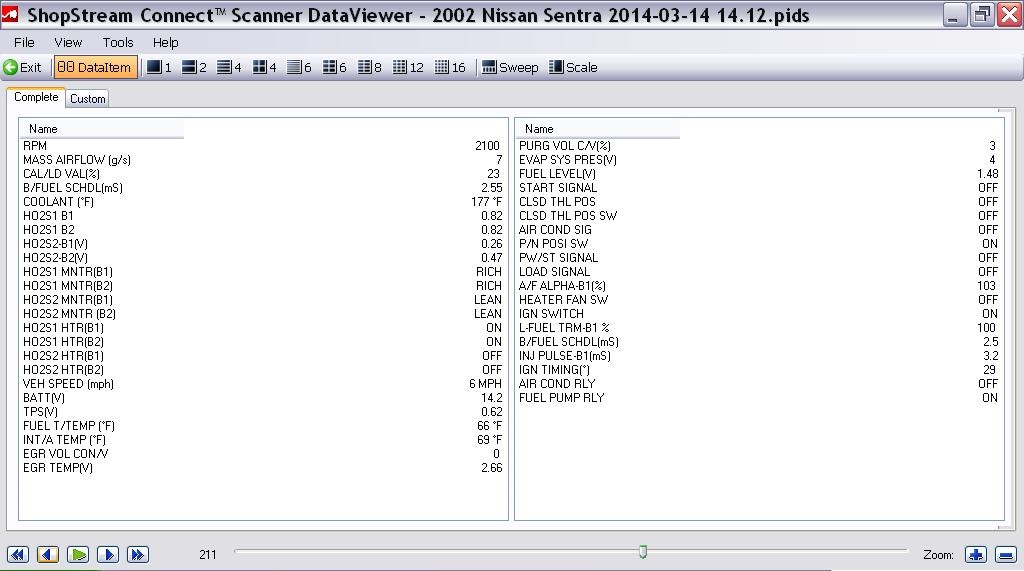Image resolution: width=1024 pixels, height=571 pixels.
Task: Select the HO2S2 MNTR (B2) row
Action: point(263,314)
